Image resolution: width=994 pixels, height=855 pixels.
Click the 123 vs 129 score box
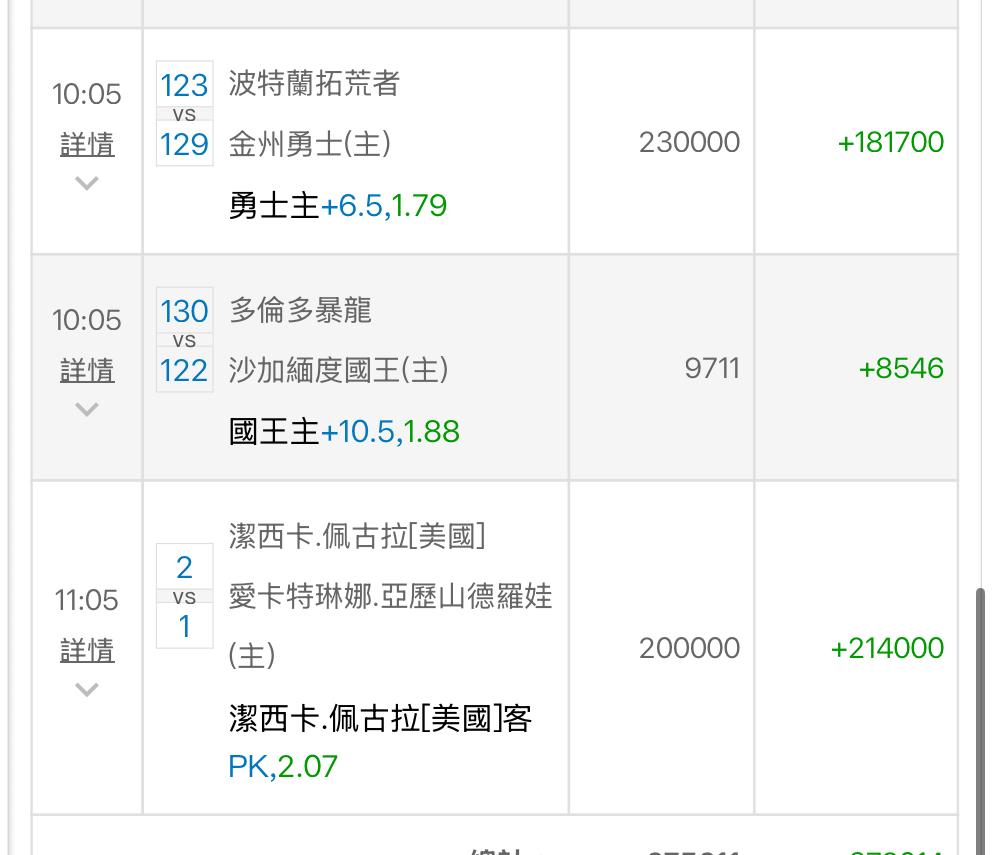click(184, 115)
